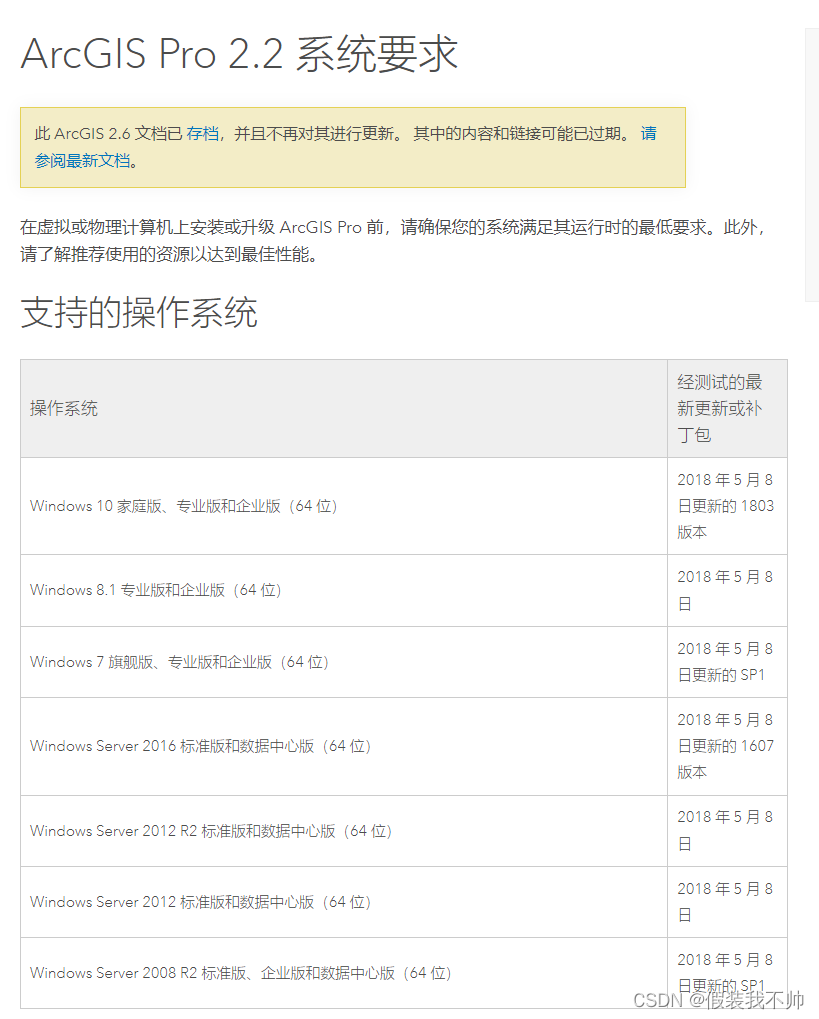The width and height of the screenshot is (819, 1019).
Task: Select the ArcGIS Pro 2.2 系统要求 heading
Action: pos(239,53)
